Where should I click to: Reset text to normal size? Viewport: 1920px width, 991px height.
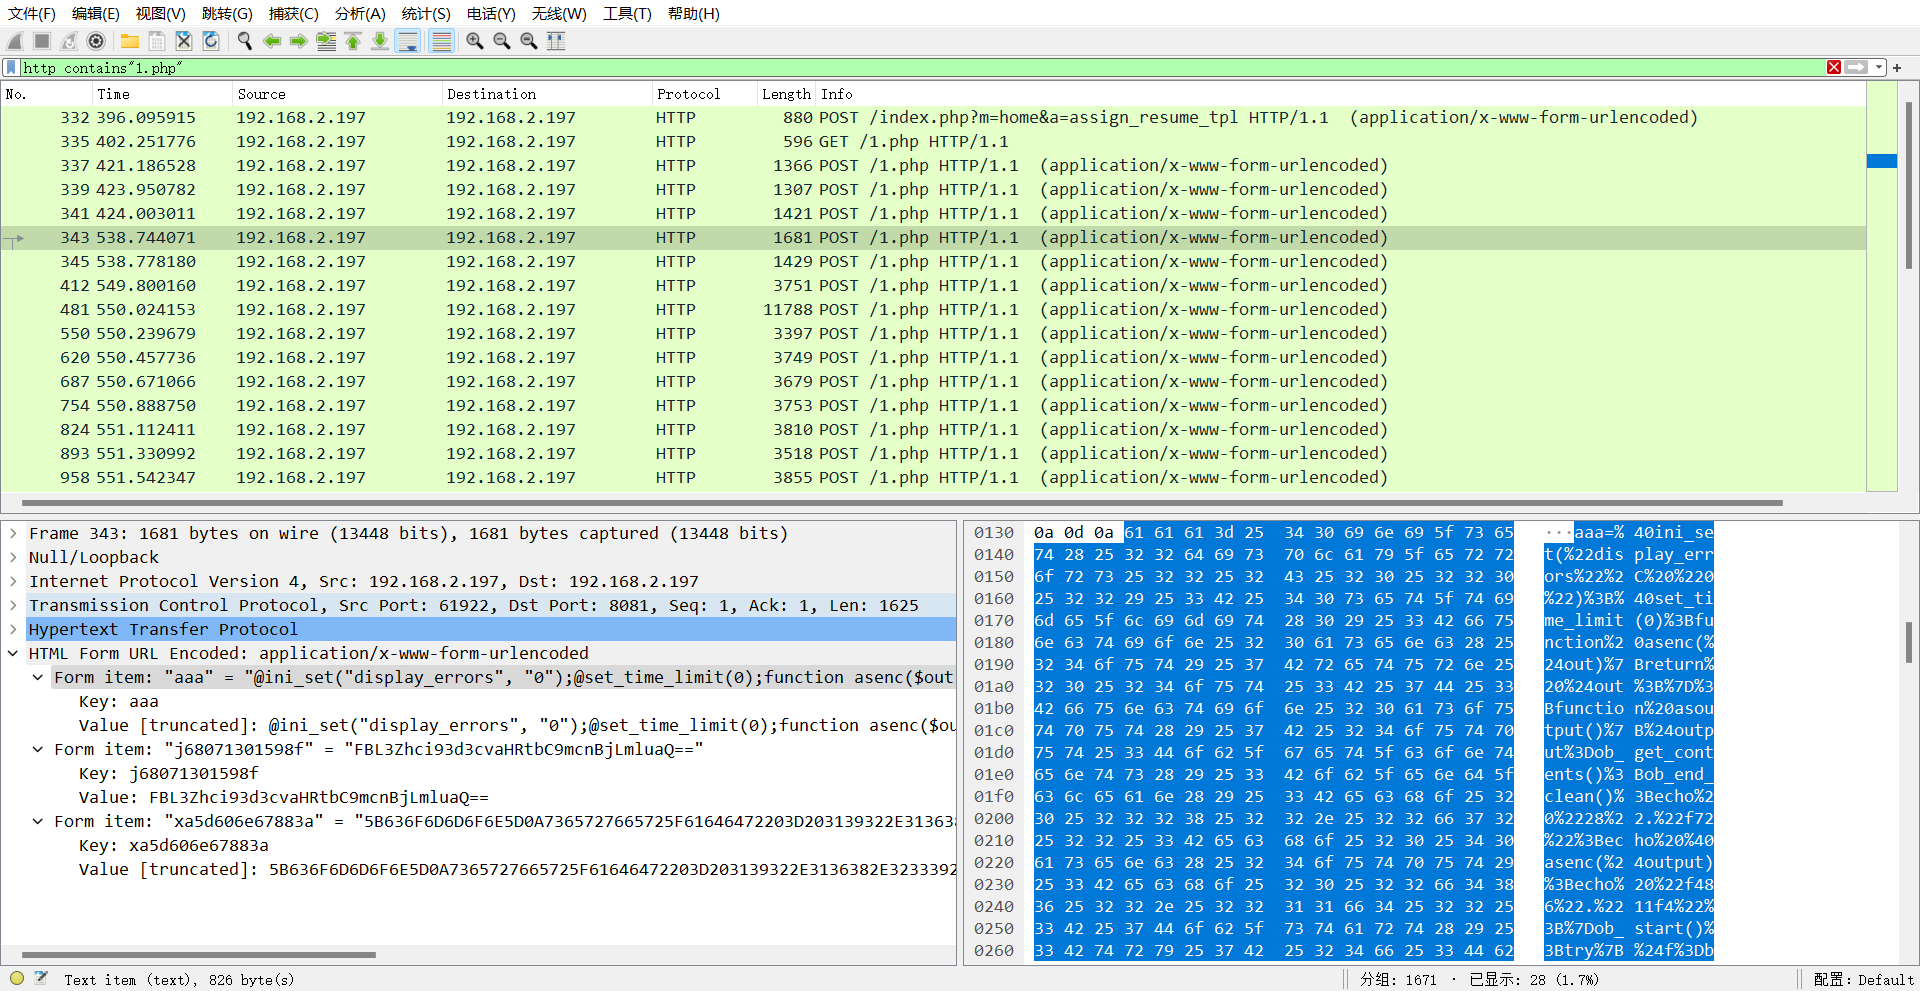[x=529, y=41]
